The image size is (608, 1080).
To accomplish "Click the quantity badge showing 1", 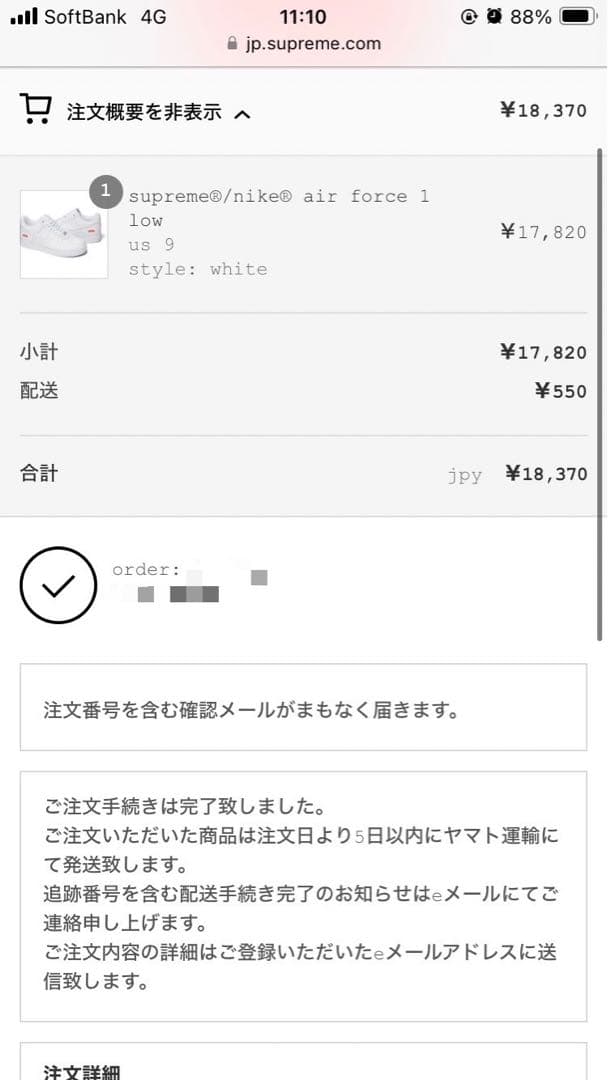I will click(x=105, y=191).
